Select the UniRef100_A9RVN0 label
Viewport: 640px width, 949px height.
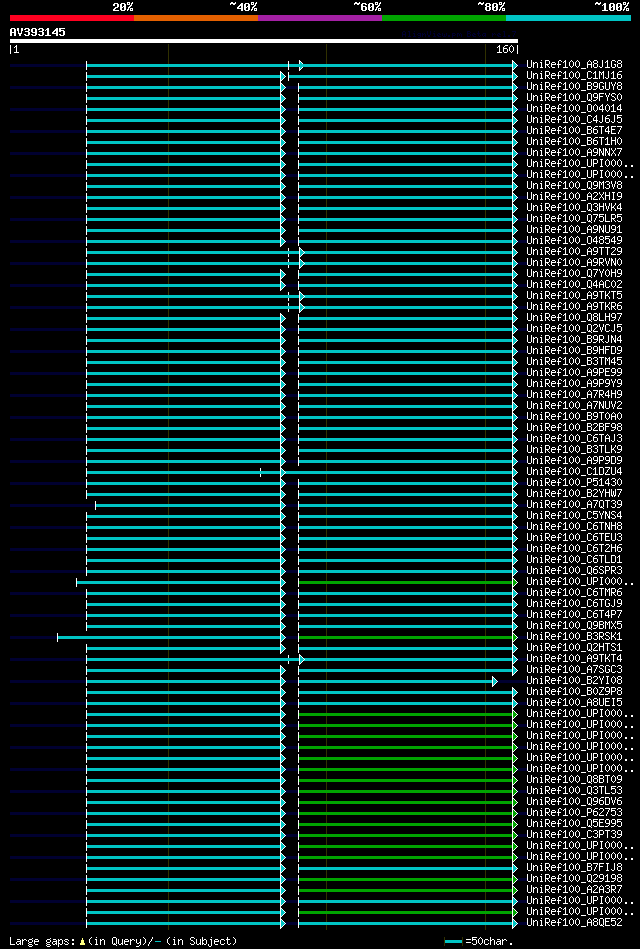[x=574, y=263]
